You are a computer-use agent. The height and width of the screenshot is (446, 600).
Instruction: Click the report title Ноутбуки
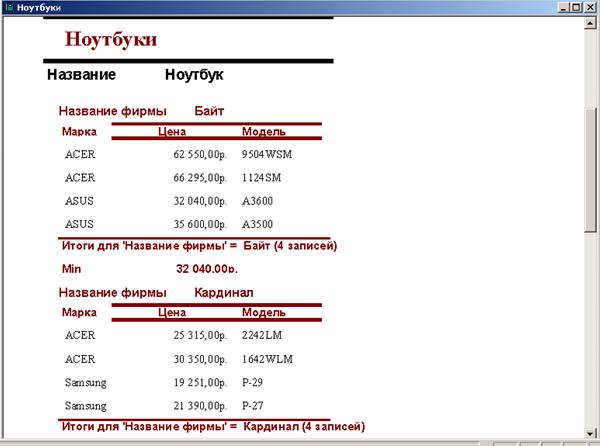[x=111, y=39]
